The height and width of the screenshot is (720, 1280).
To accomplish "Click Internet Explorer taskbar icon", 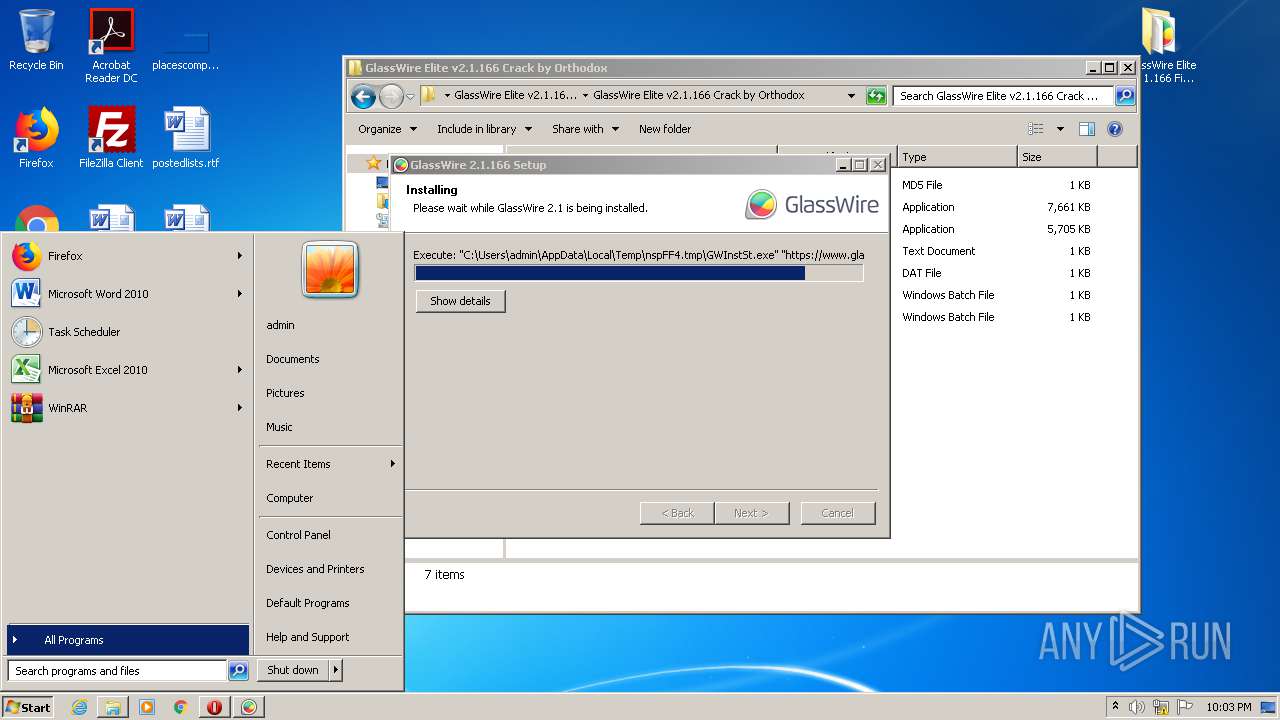I will click(x=80, y=707).
